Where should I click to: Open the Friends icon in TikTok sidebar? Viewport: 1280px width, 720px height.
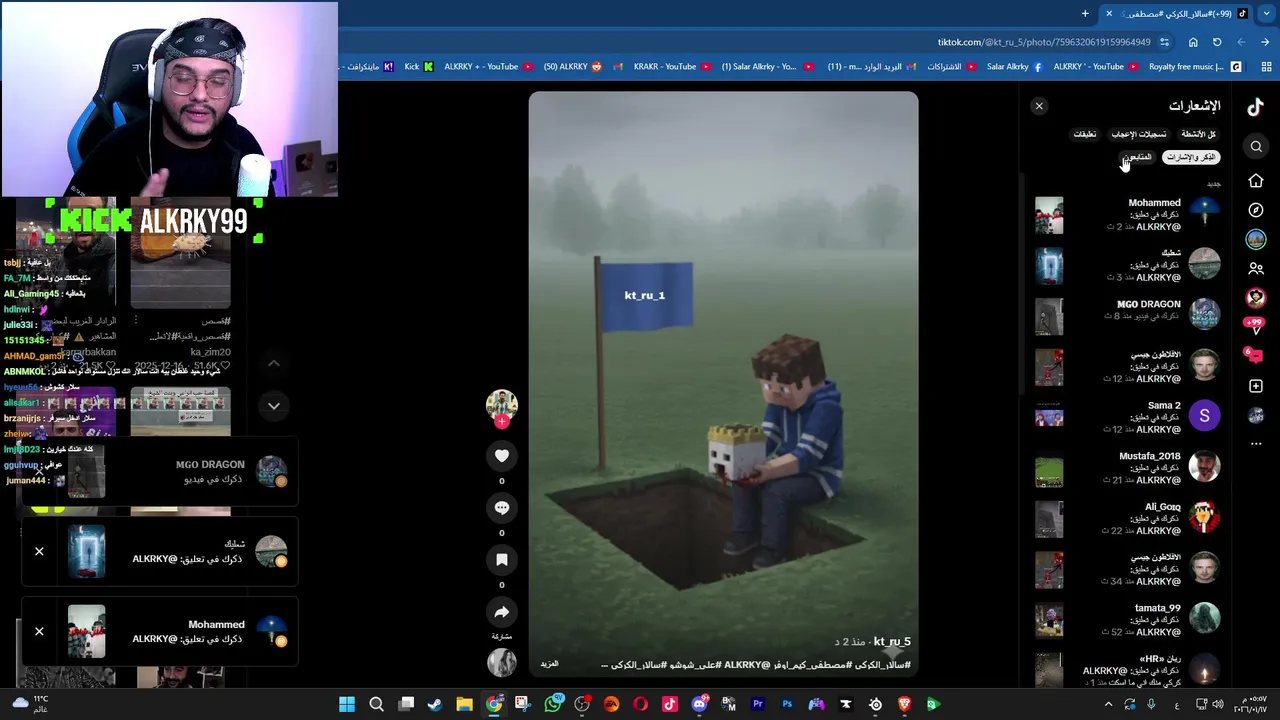pos(1256,269)
